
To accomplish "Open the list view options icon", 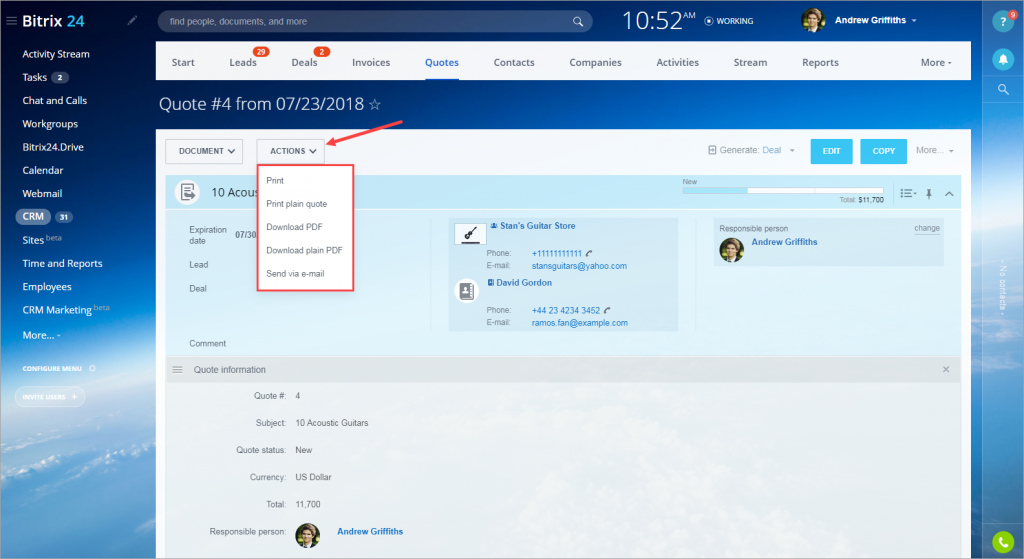I will pyautogui.click(x=908, y=193).
